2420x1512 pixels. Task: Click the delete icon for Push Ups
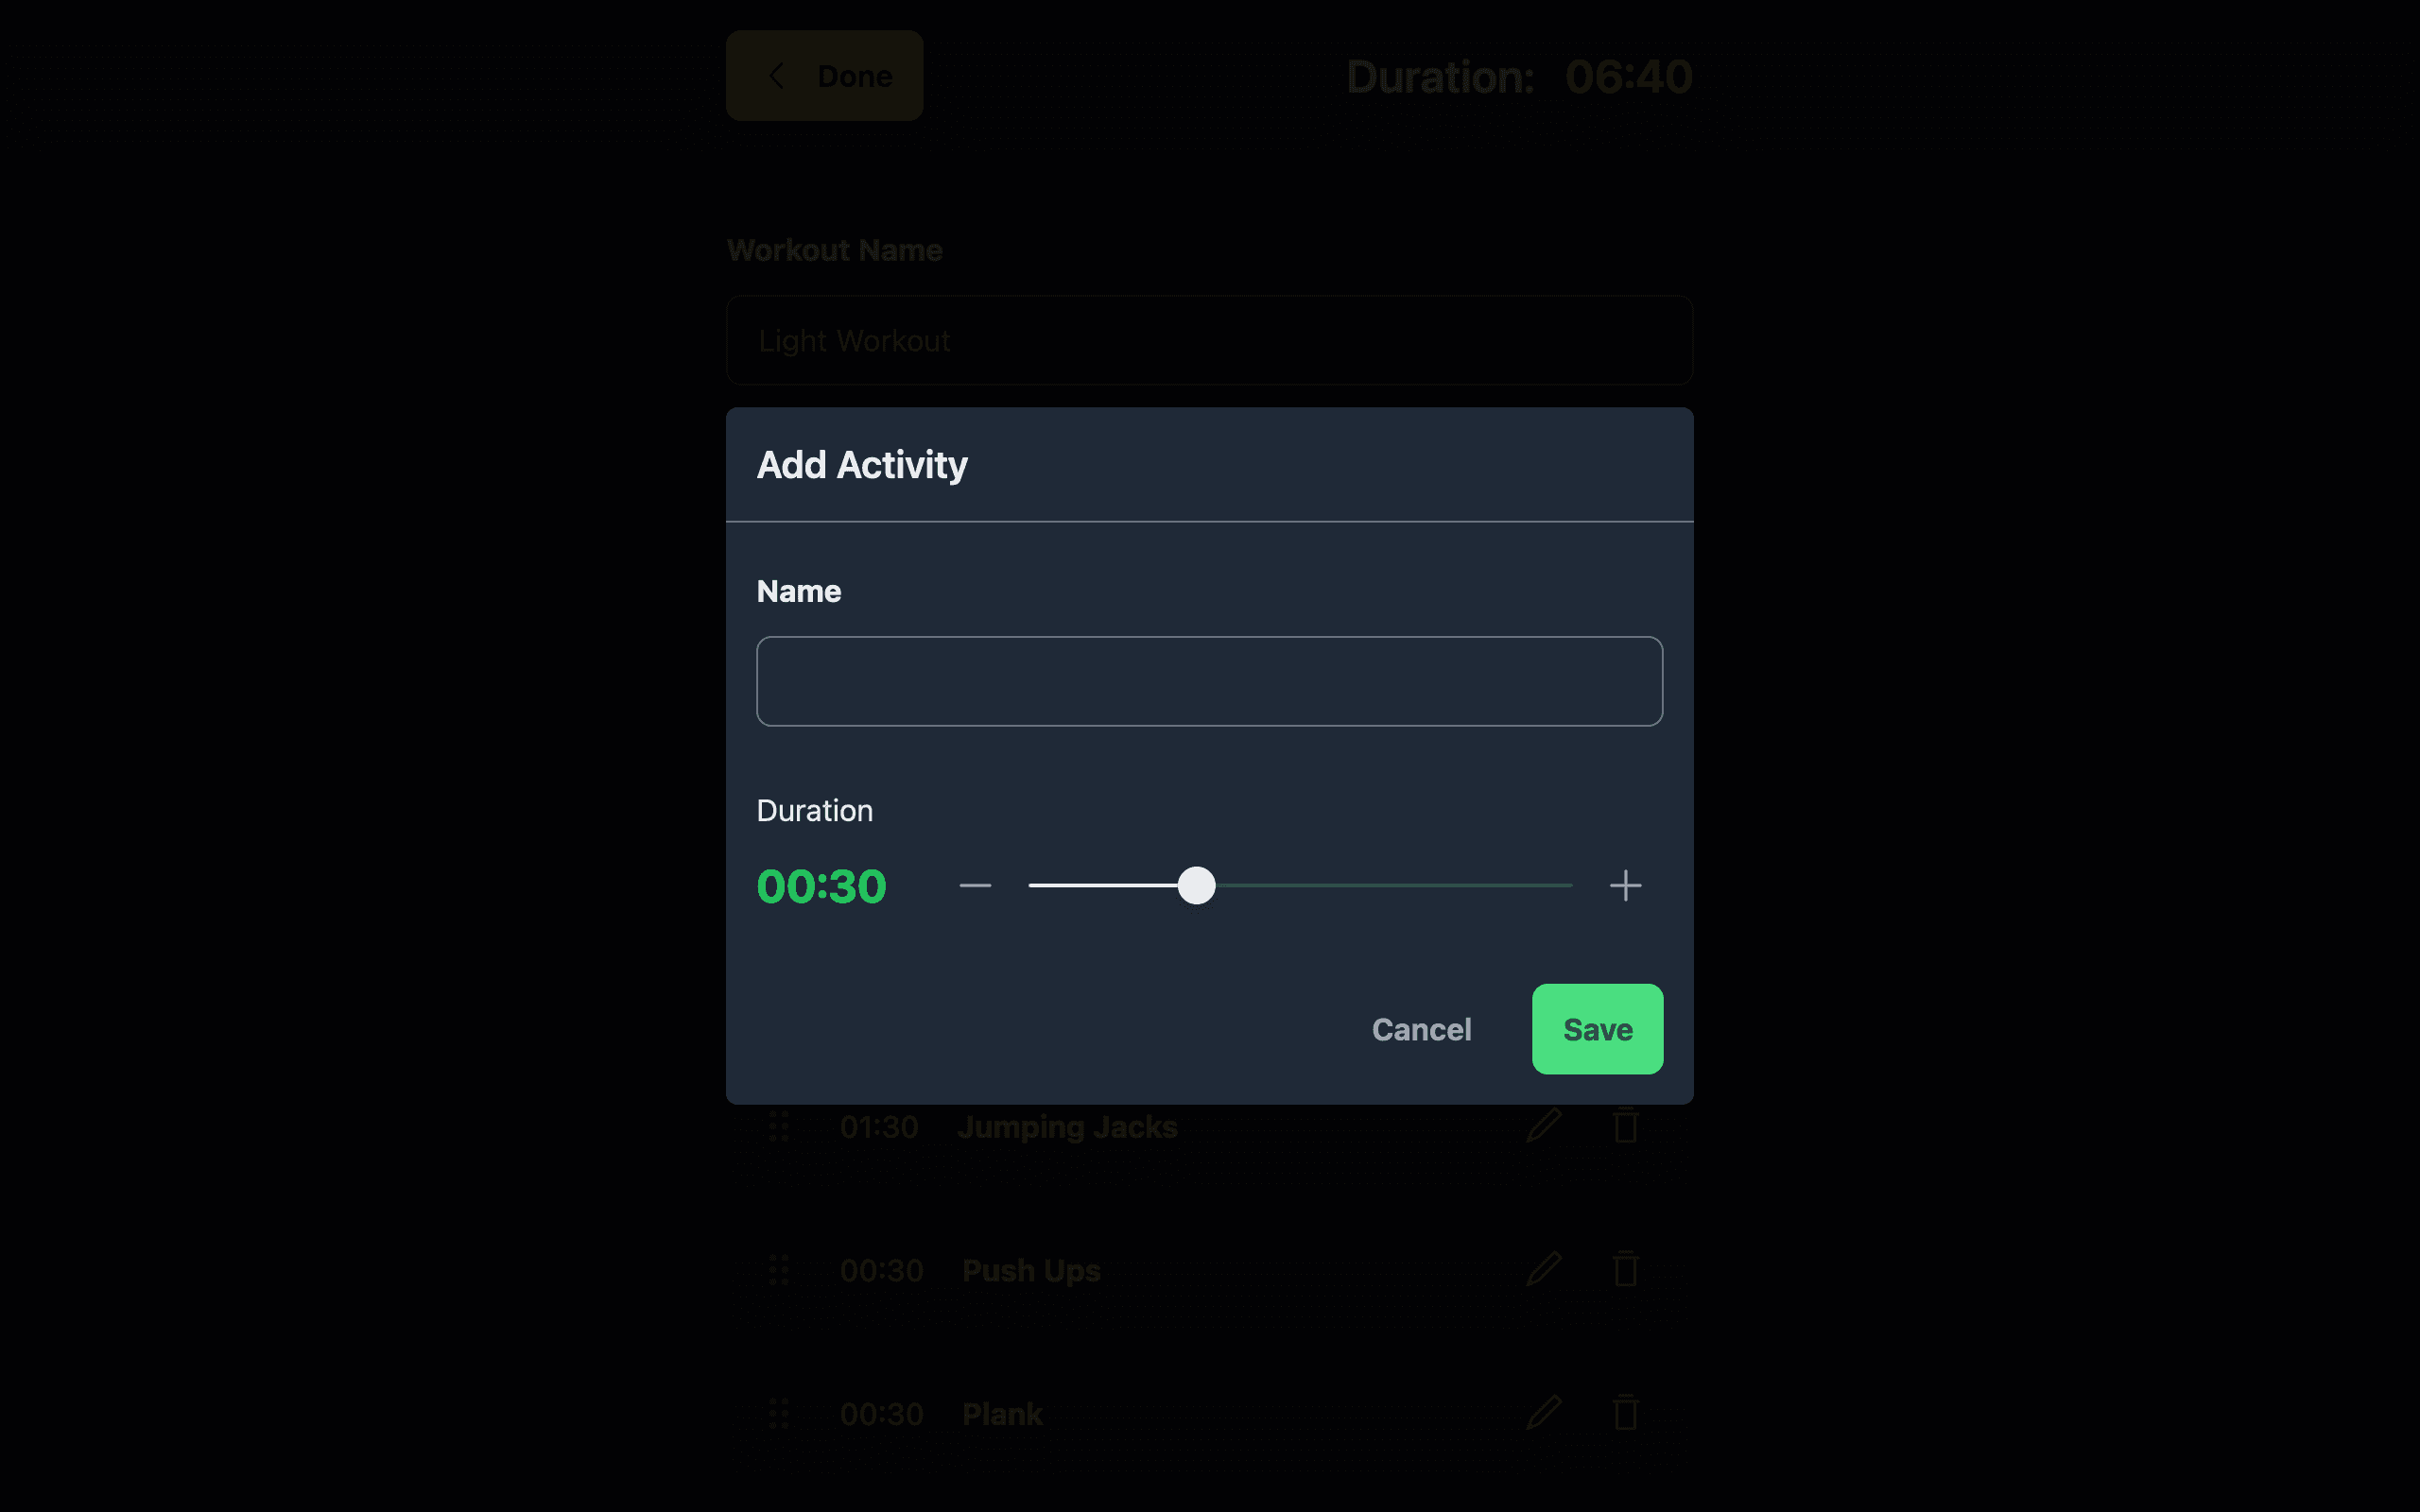click(1624, 1268)
